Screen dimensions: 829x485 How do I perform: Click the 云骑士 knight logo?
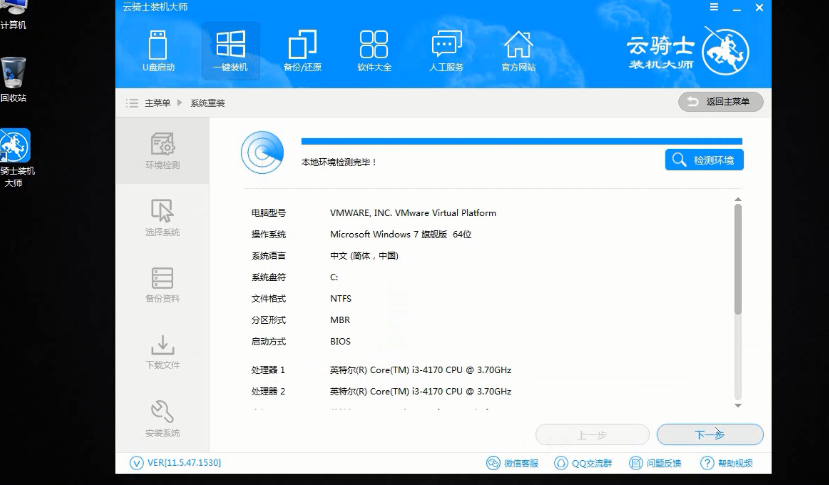click(x=725, y=51)
